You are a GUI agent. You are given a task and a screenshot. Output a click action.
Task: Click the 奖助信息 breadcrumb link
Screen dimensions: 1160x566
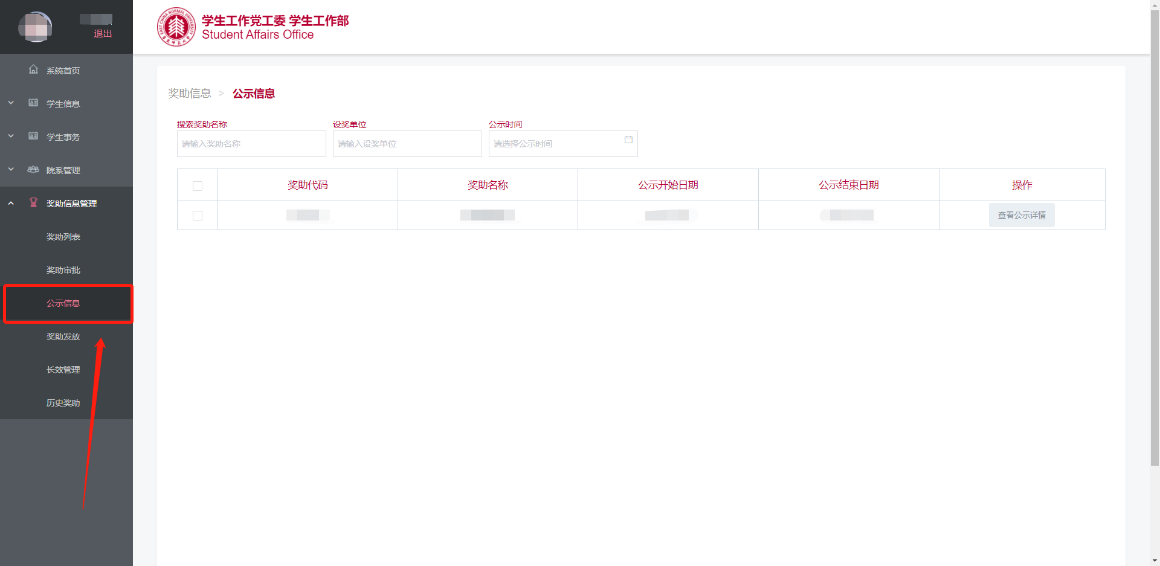tap(189, 93)
